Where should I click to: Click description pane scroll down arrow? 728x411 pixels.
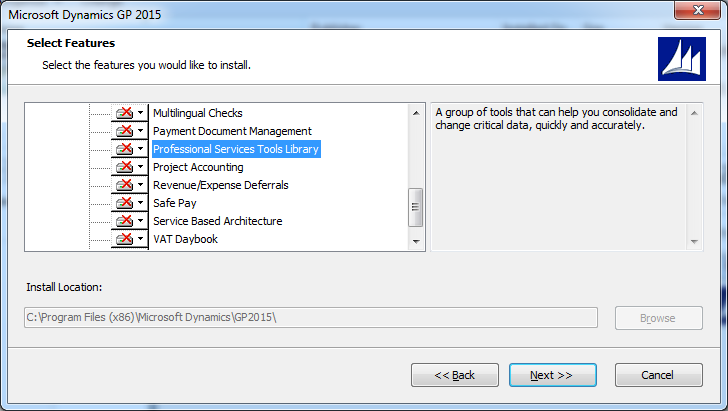694,241
